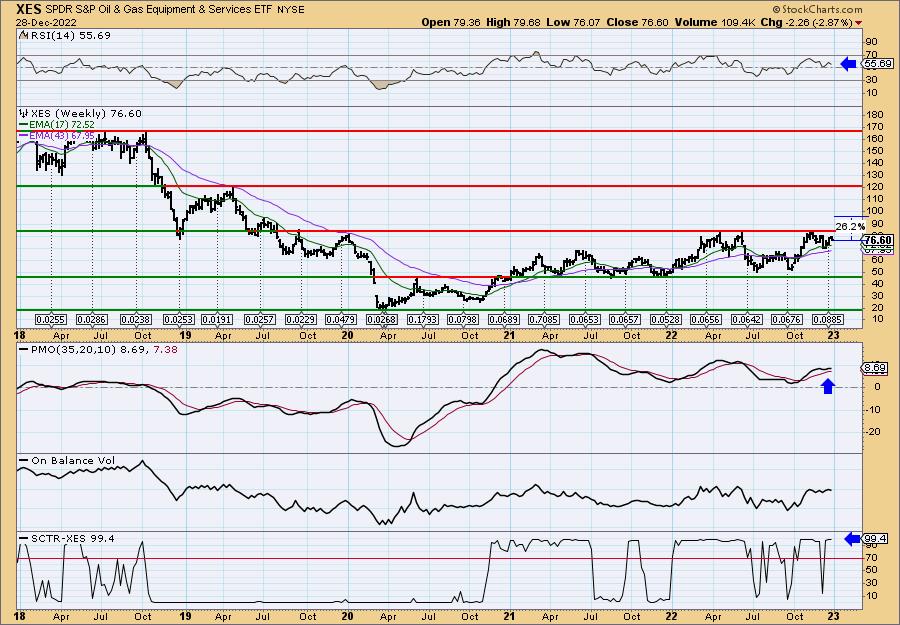Image resolution: width=900 pixels, height=625 pixels.
Task: Click the 76.60 price tag on the right axis
Action: (878, 240)
